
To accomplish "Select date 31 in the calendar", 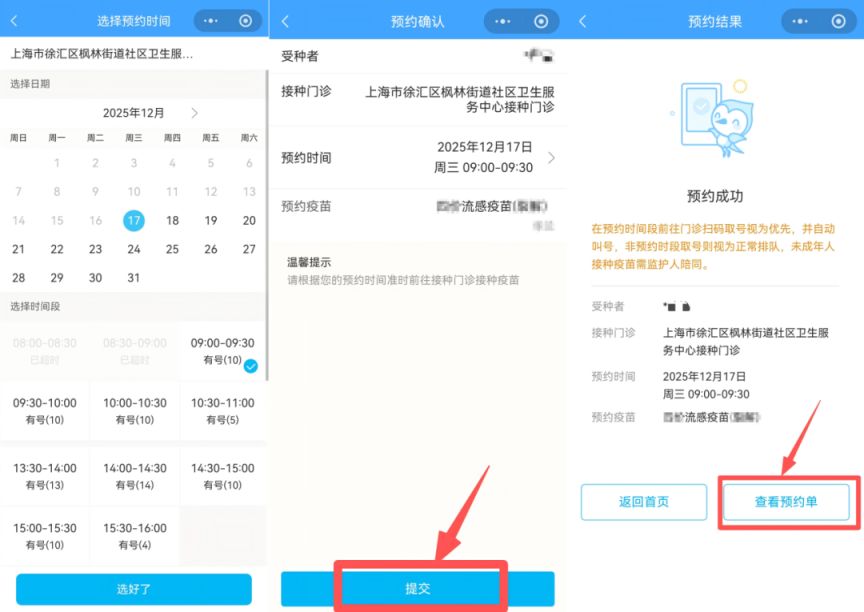I will click(134, 278).
